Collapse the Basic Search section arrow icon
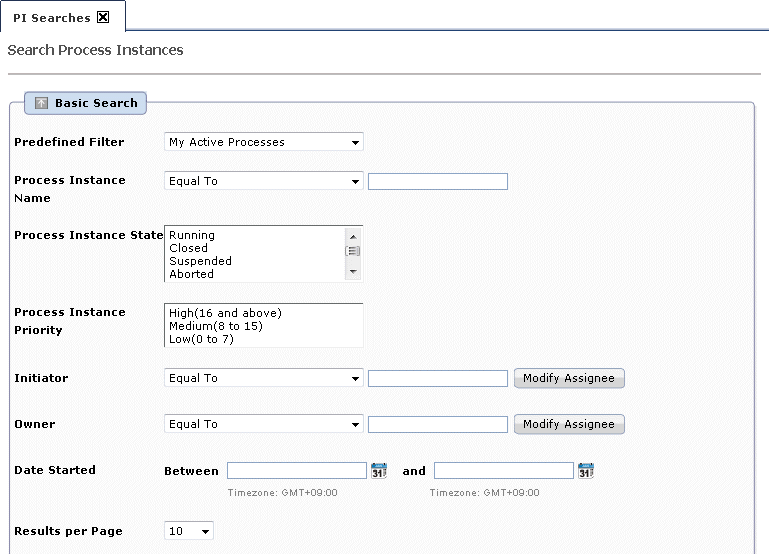The image size is (778, 554). (x=41, y=103)
